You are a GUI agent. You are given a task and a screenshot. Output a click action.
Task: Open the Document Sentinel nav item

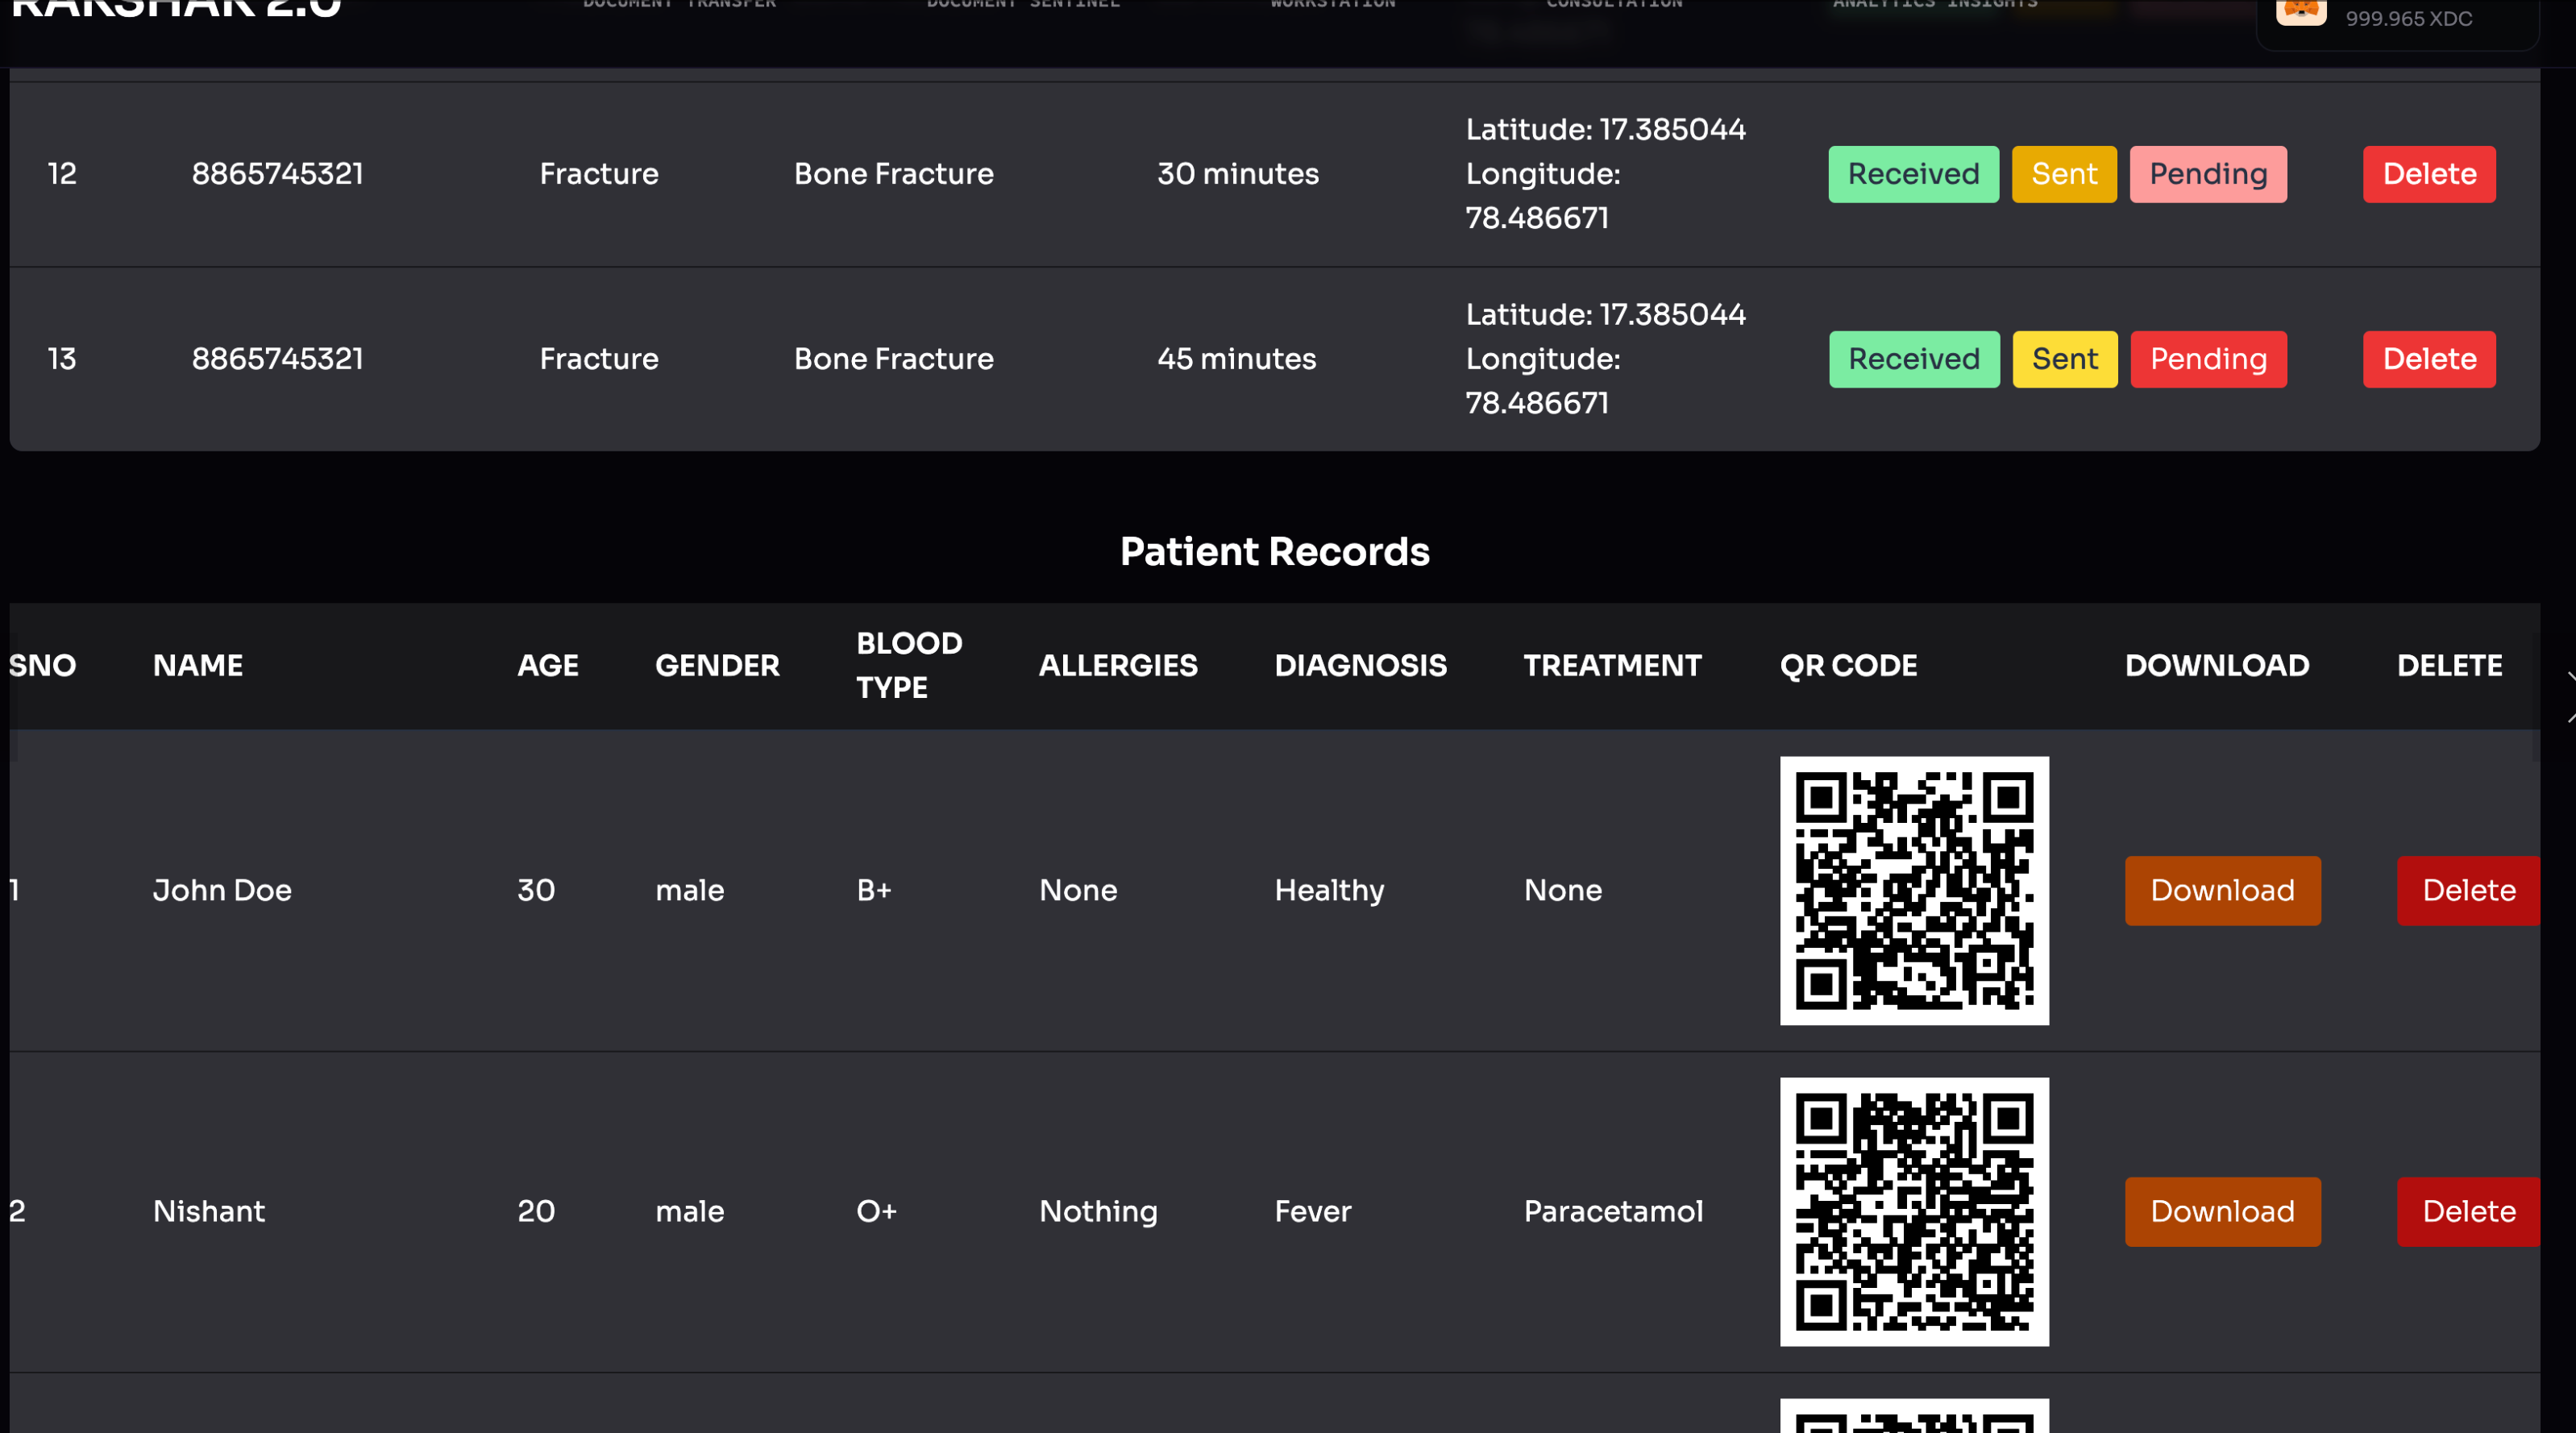(x=1022, y=5)
